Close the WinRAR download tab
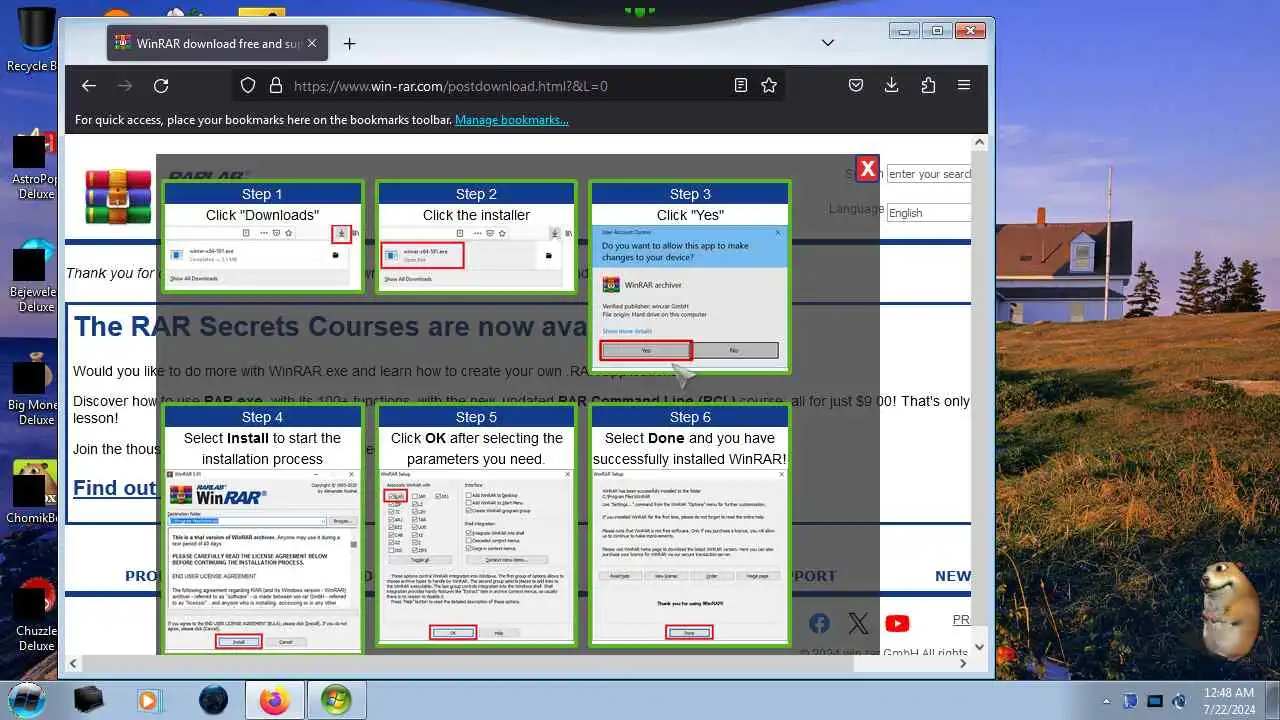1280x720 pixels. tap(312, 44)
